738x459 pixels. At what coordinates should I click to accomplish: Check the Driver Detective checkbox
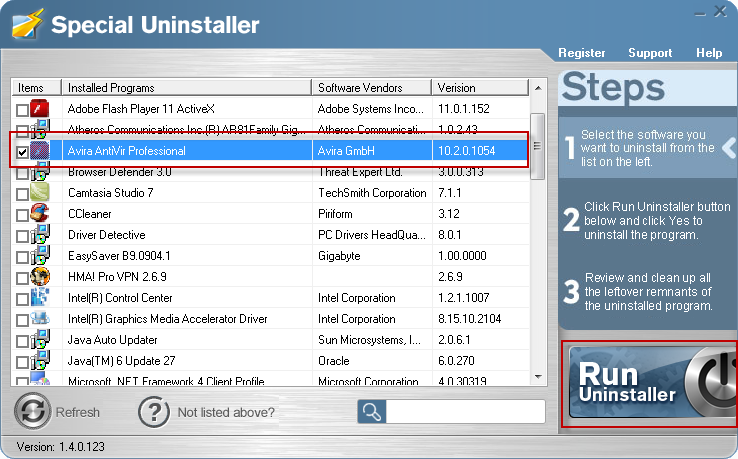point(22,236)
